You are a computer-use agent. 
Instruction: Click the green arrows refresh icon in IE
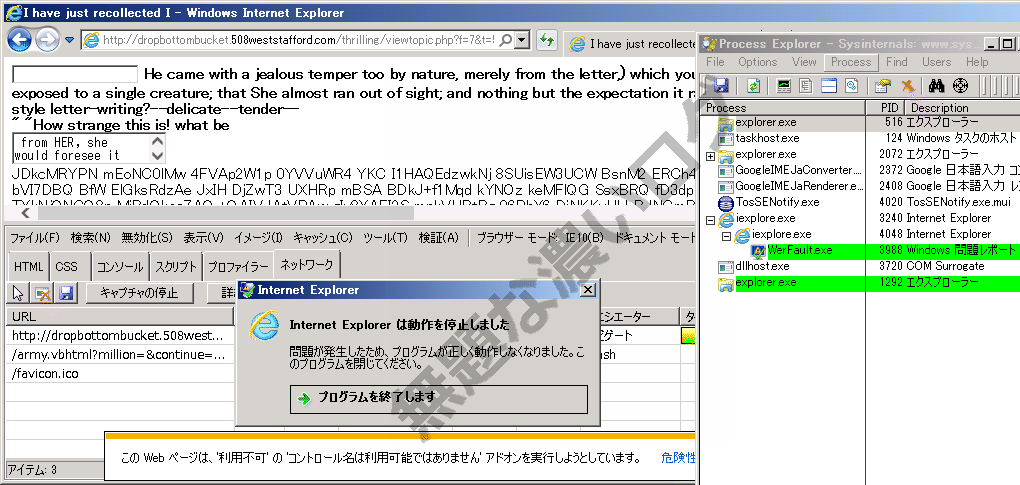(x=546, y=40)
